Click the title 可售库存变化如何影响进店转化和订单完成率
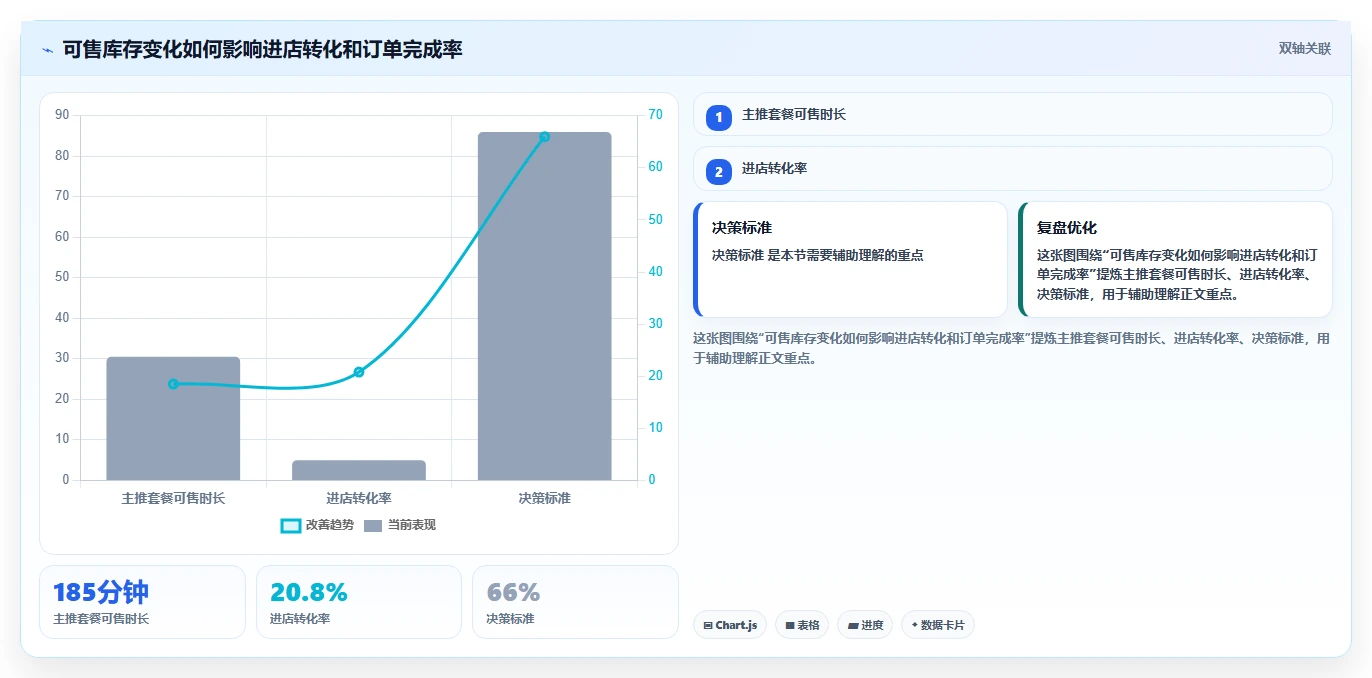 262,49
